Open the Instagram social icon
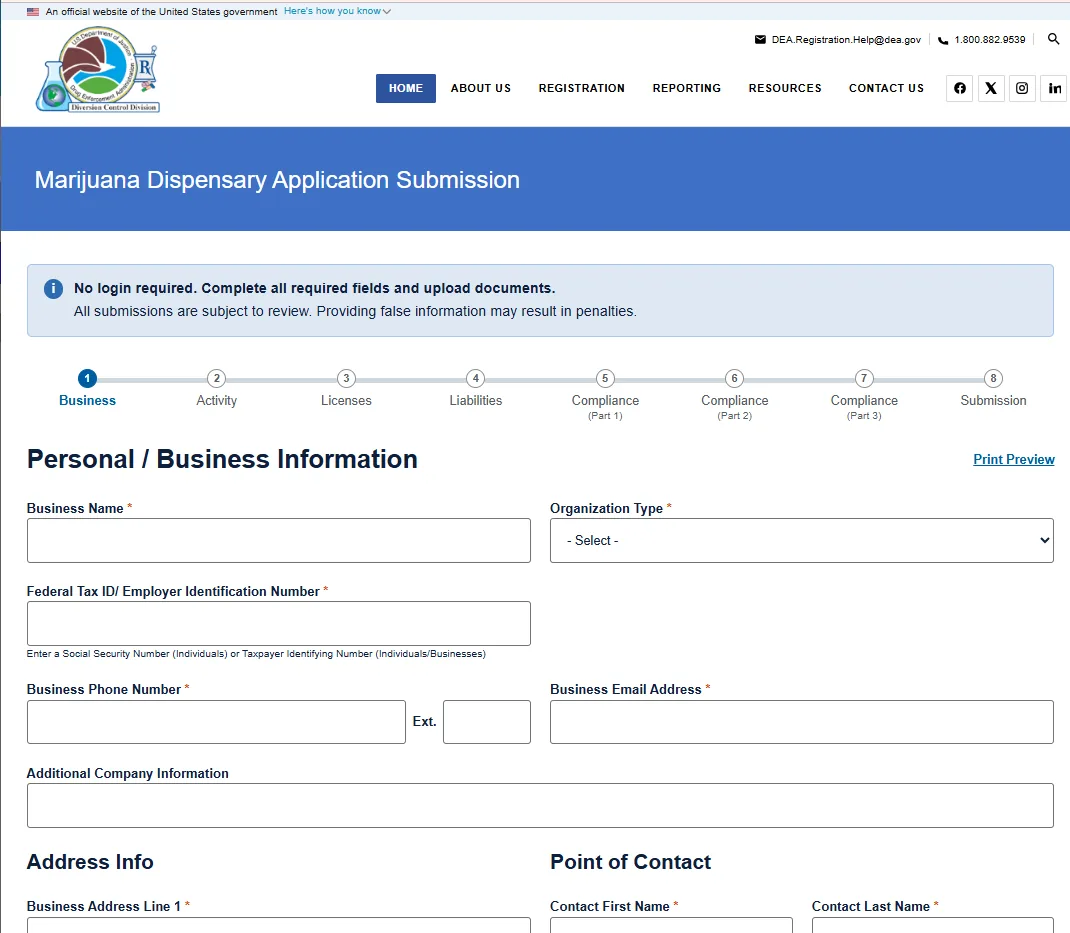The image size is (1070, 933). click(1022, 88)
